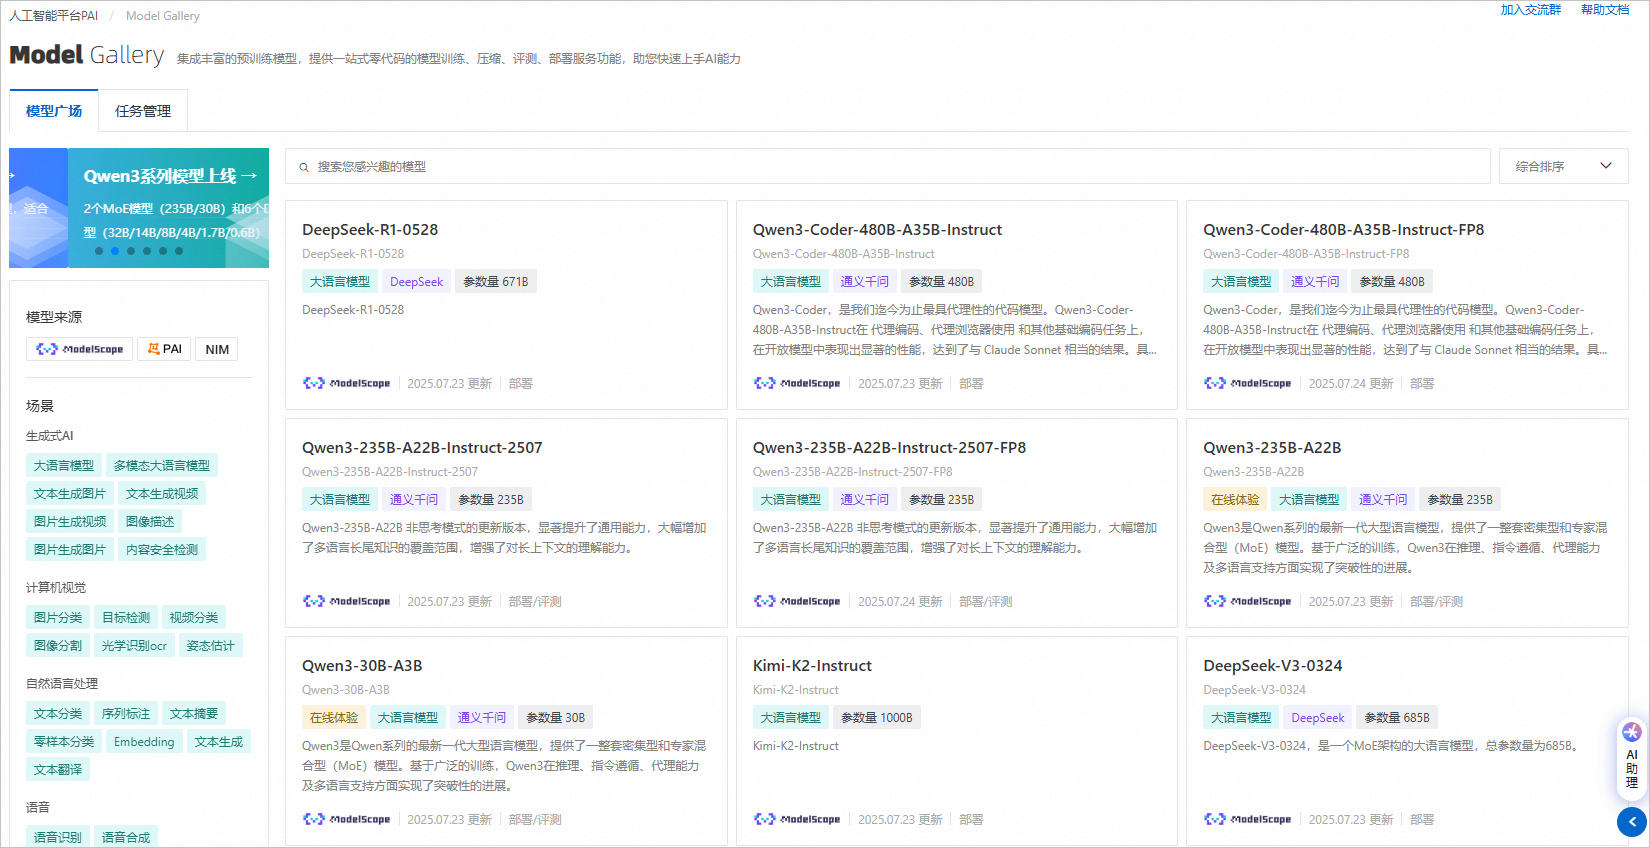
Task: Toggle the 文本生成视频 filter tag
Action: click(162, 493)
